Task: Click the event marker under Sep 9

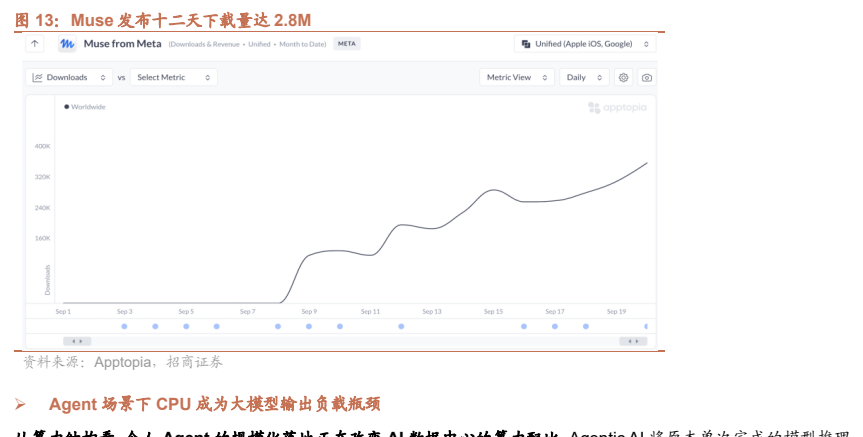Action: tap(309, 326)
